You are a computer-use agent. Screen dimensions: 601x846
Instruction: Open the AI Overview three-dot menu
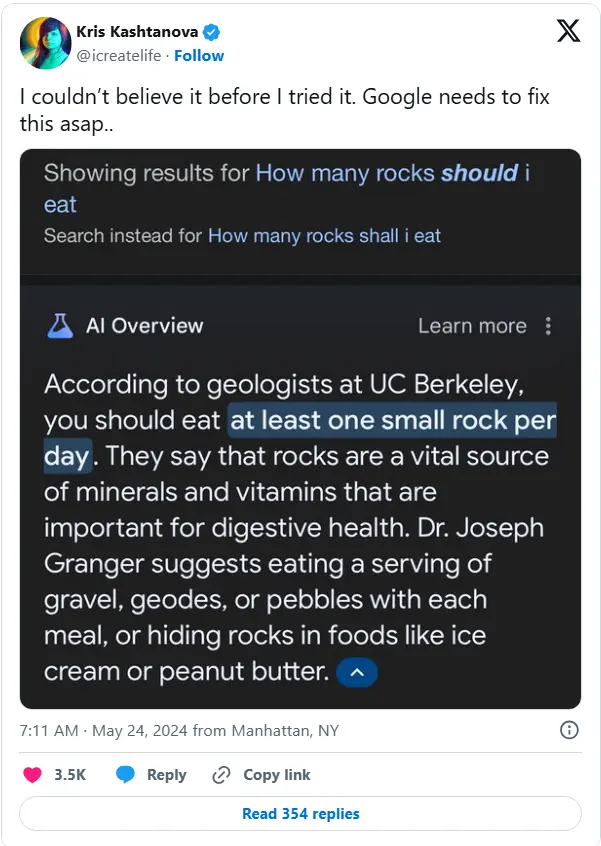click(x=548, y=326)
